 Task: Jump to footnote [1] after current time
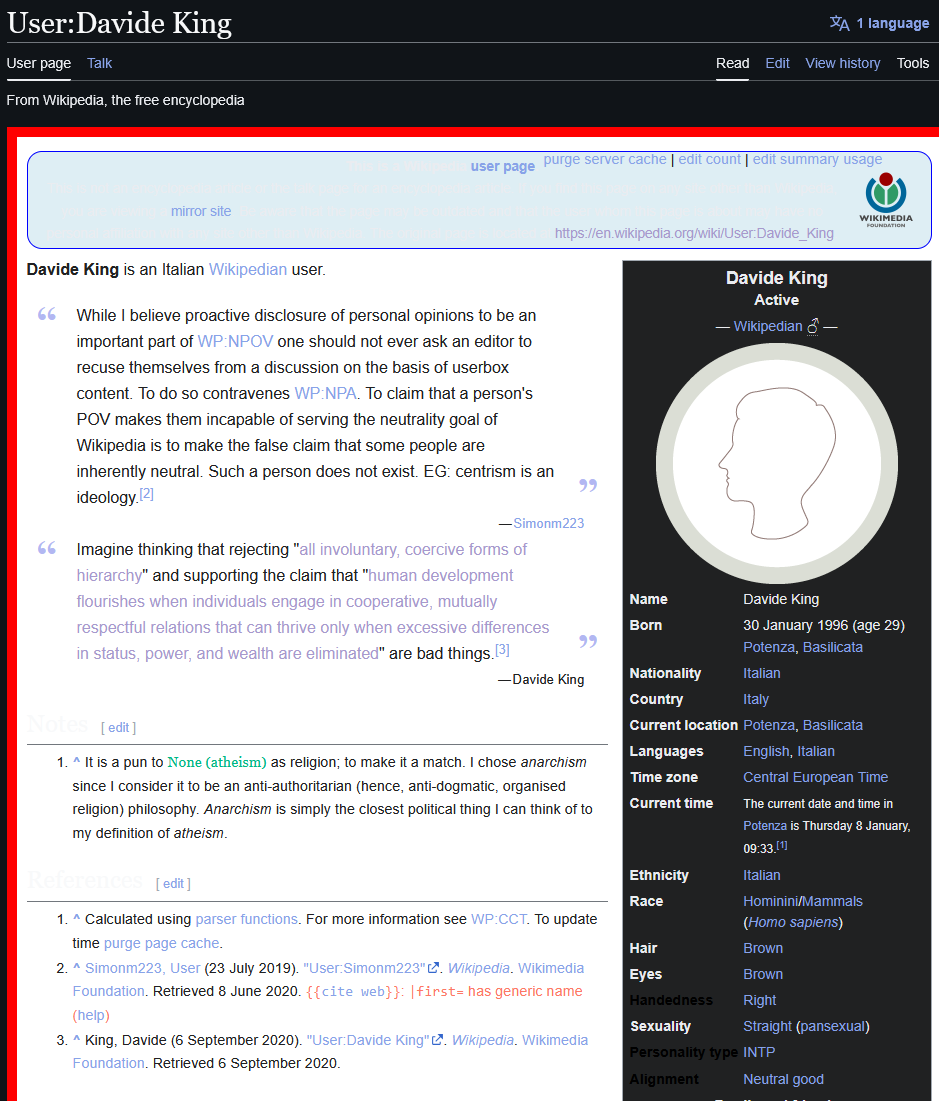click(x=782, y=845)
